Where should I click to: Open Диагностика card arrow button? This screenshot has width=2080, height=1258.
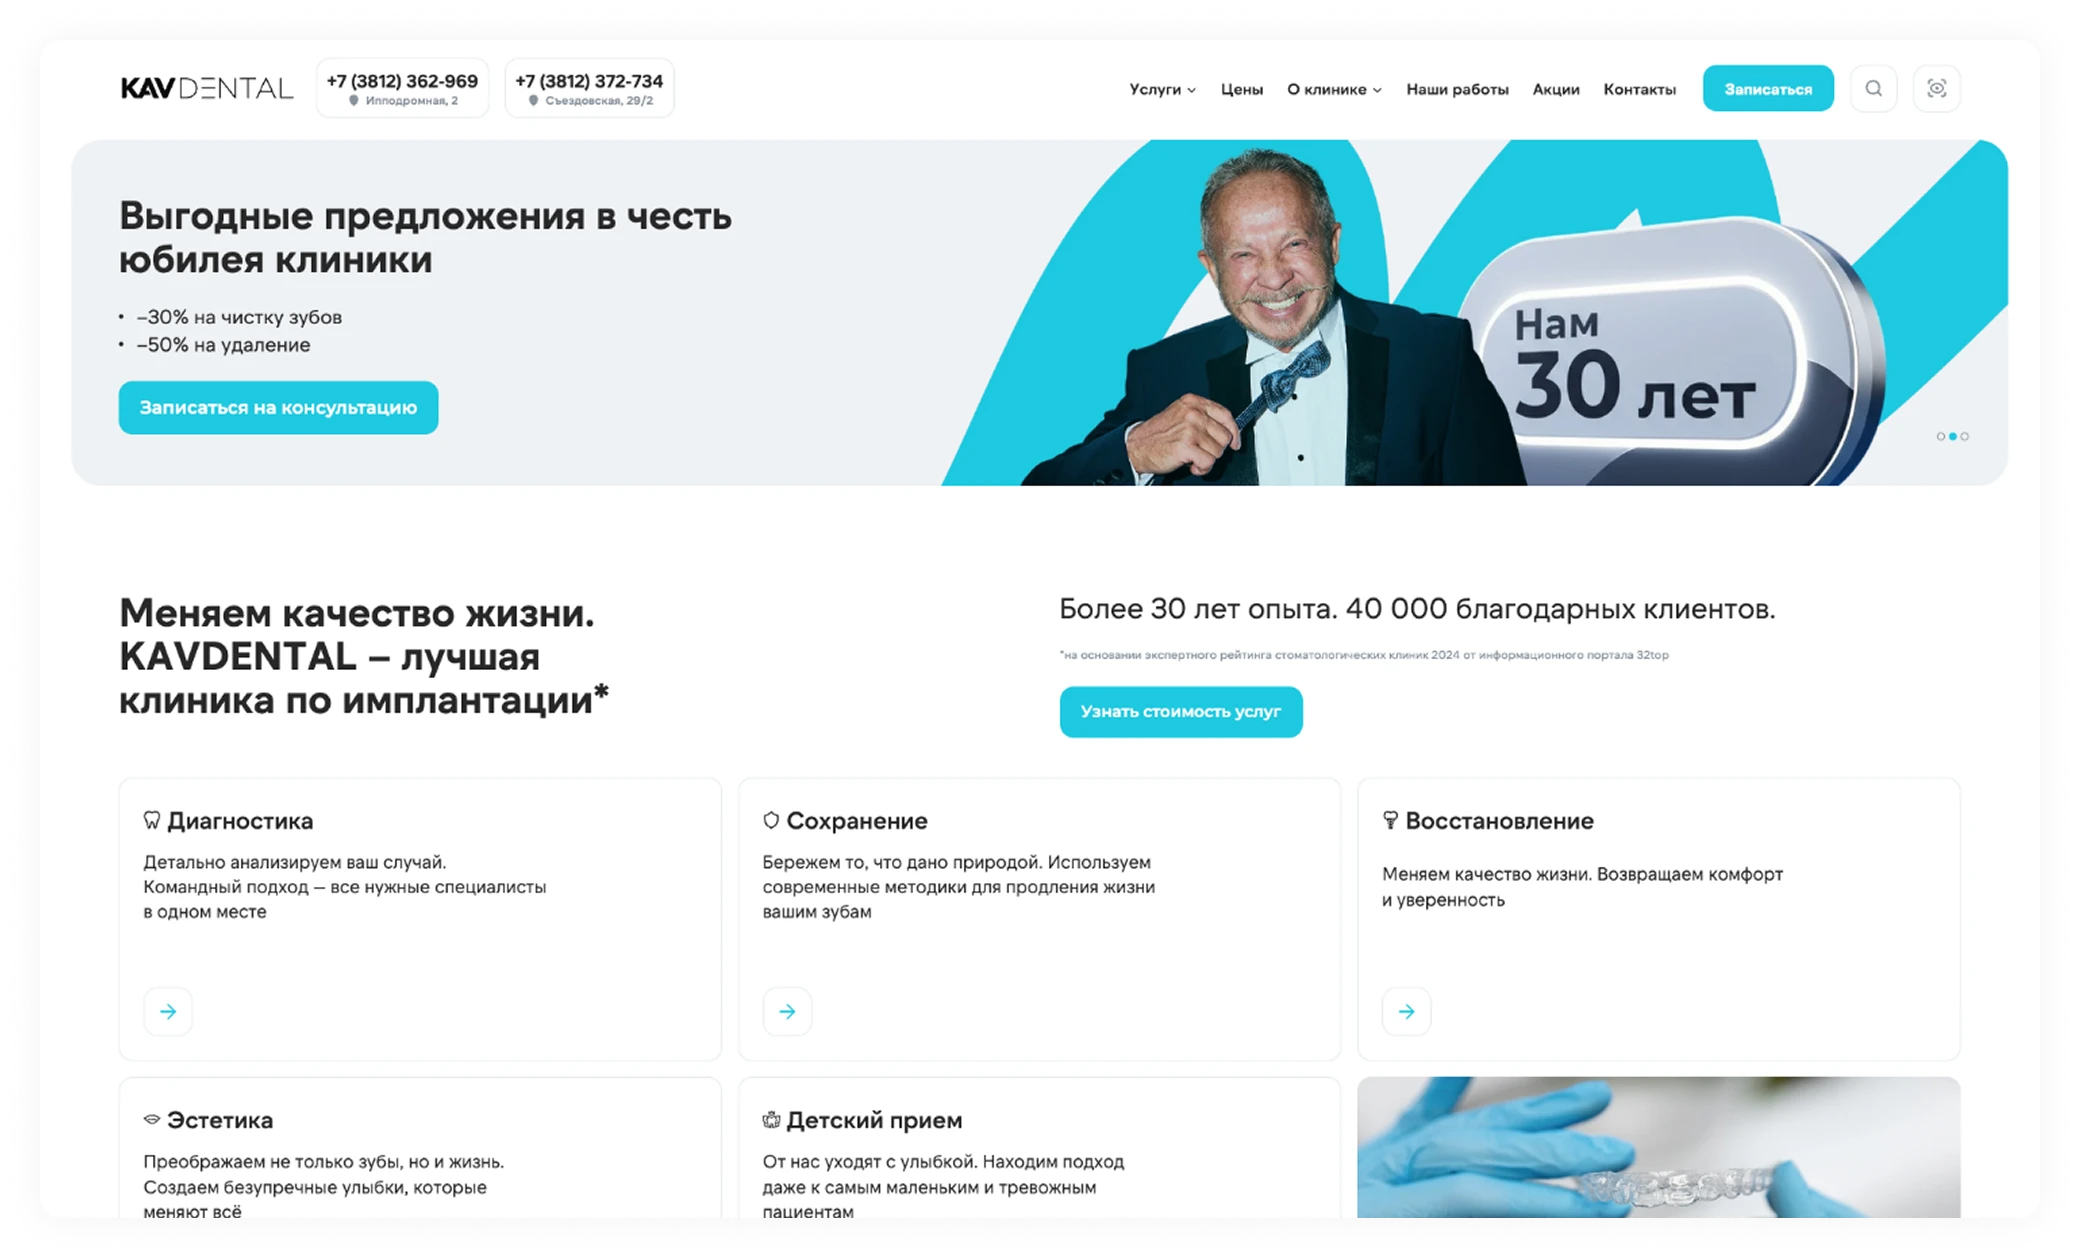click(x=168, y=1011)
